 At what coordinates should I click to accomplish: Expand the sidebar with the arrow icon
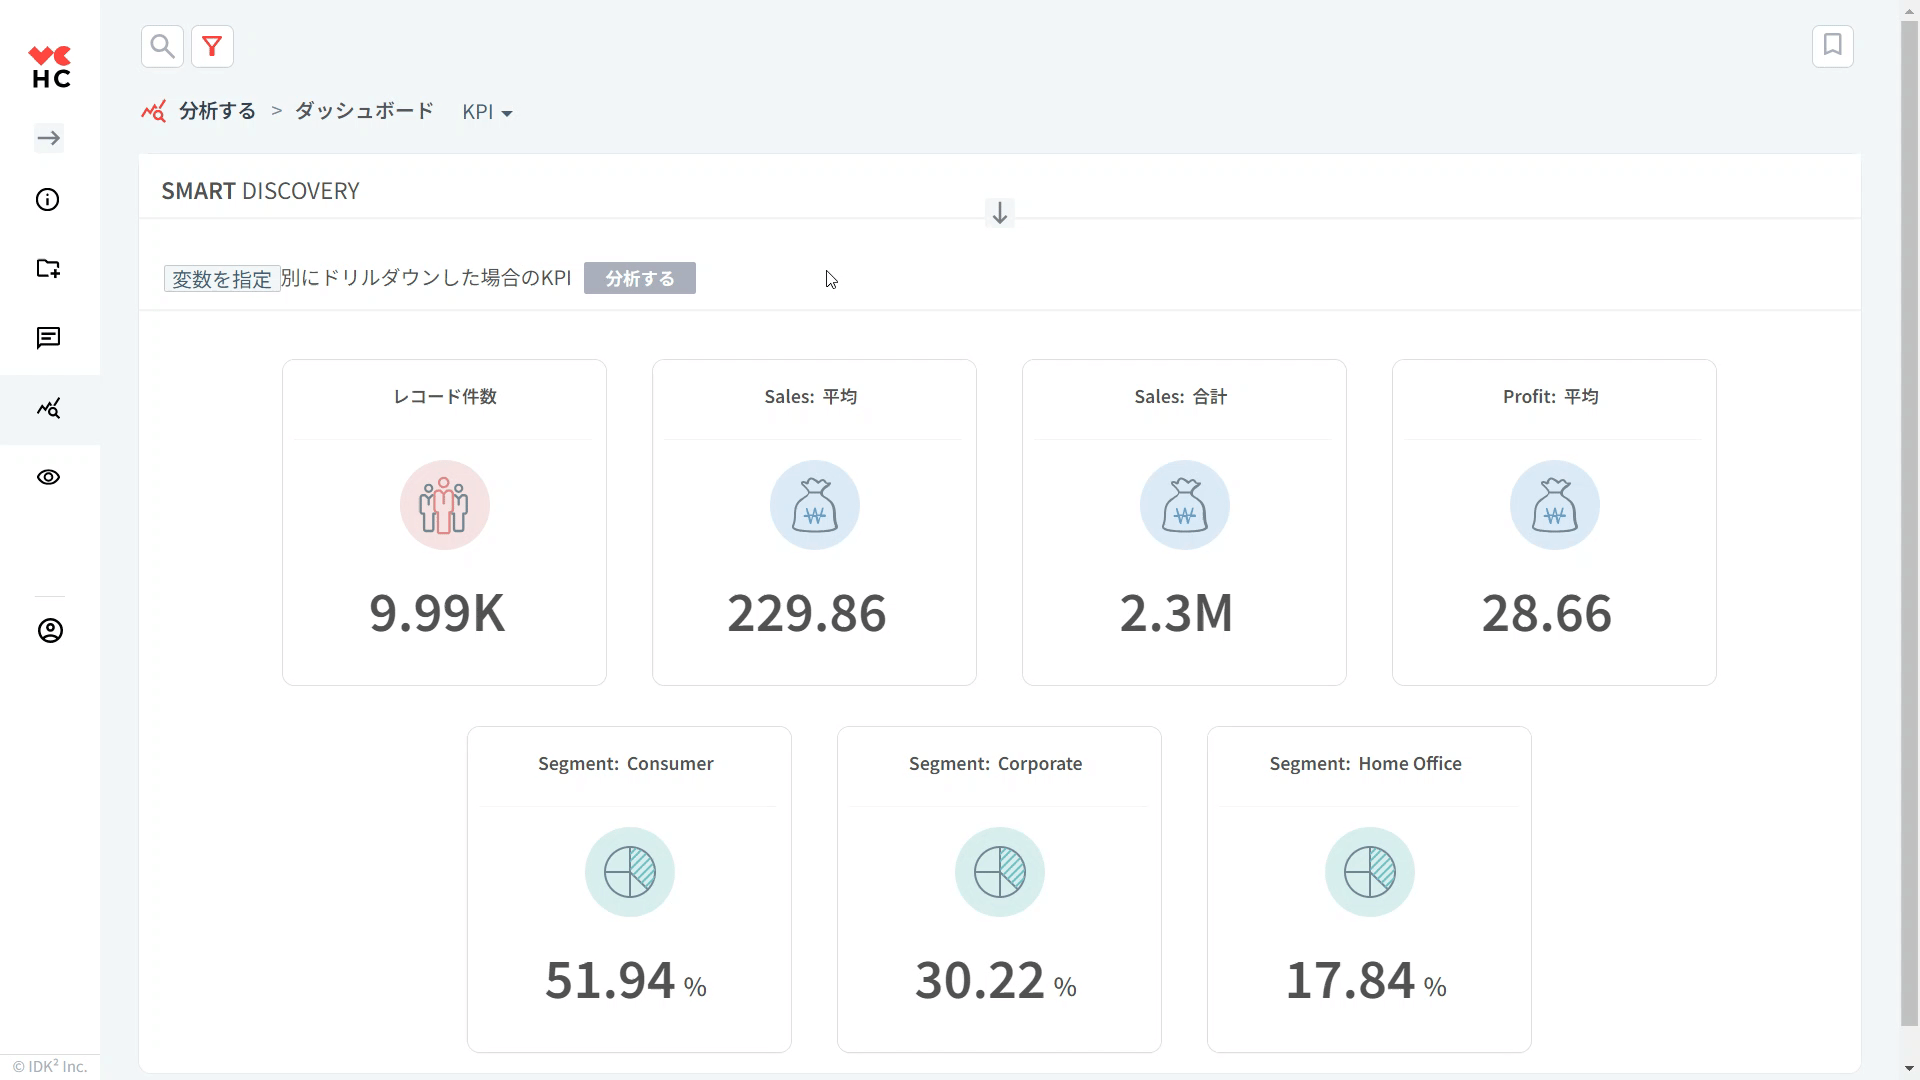[49, 138]
